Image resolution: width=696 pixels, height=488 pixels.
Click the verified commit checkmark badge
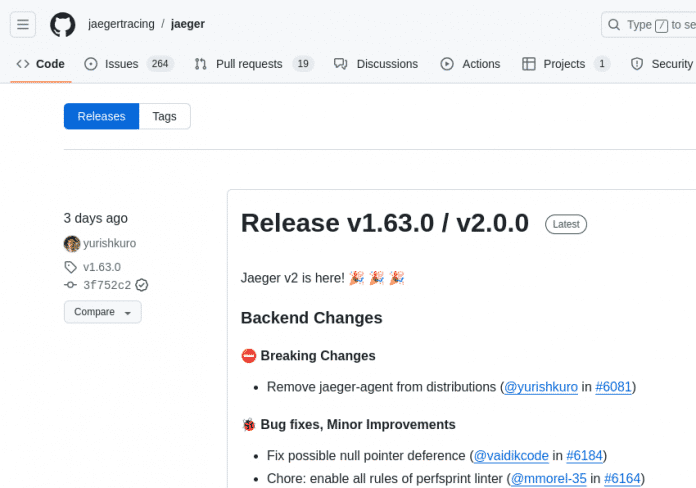pyautogui.click(x=142, y=285)
